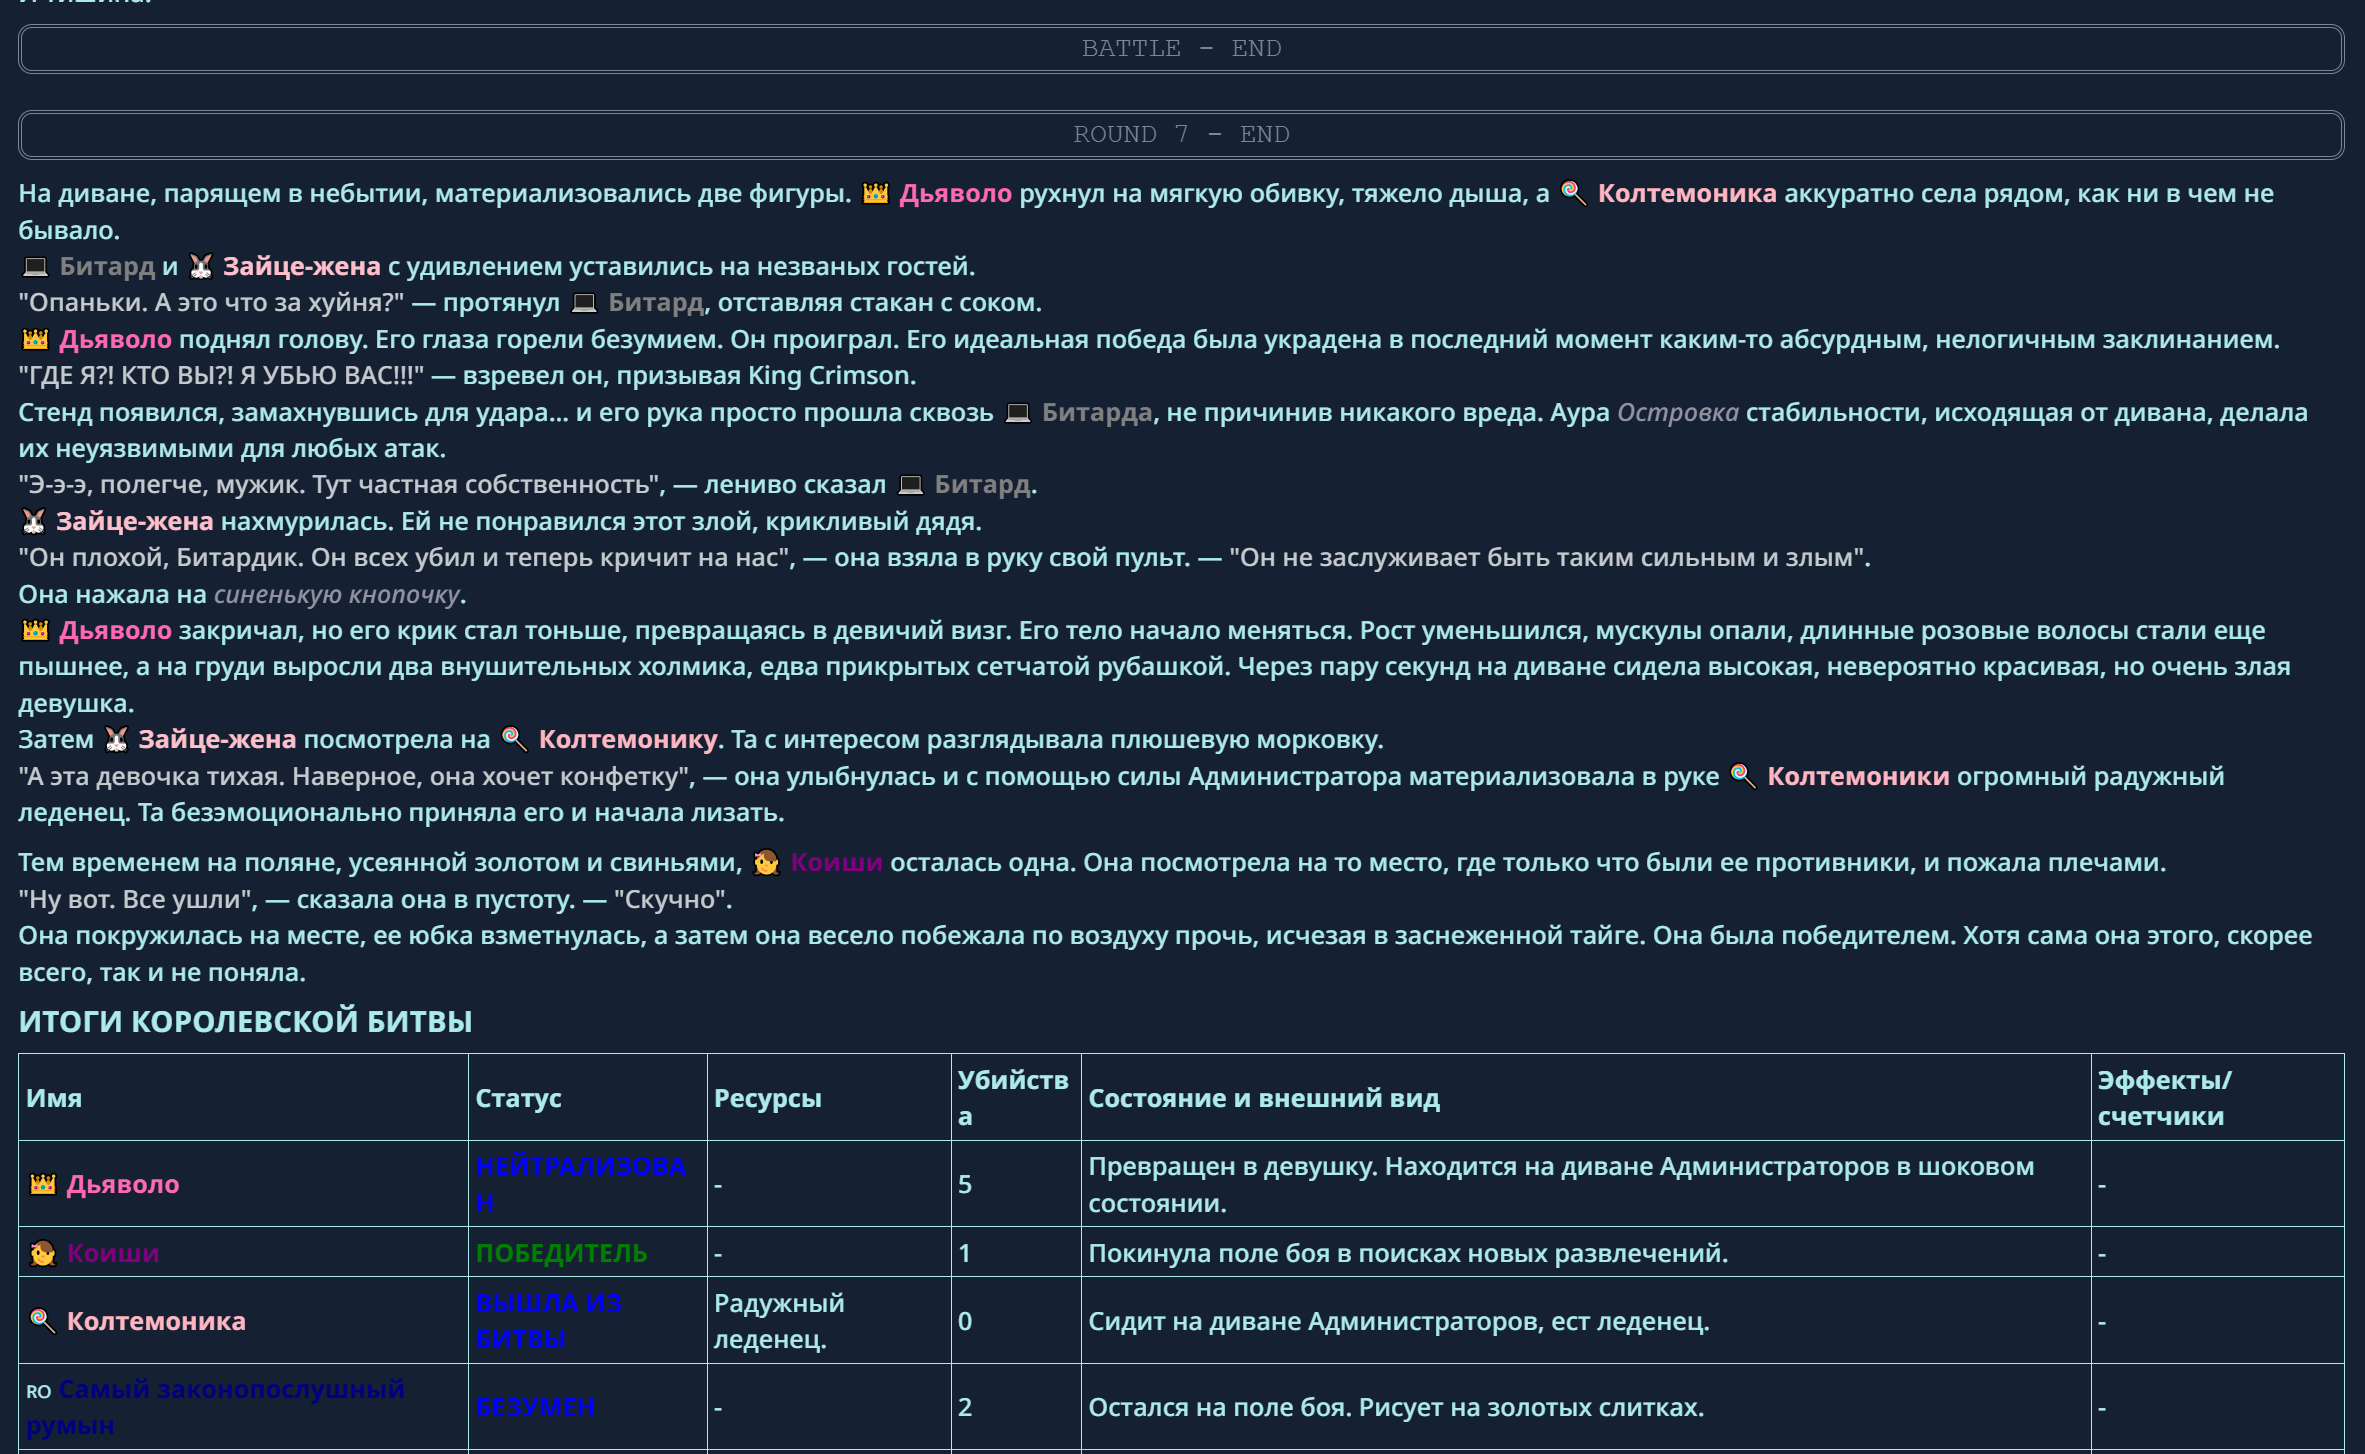
Task: Click lollipop icon in Колтемоника table row
Action: point(43,1321)
